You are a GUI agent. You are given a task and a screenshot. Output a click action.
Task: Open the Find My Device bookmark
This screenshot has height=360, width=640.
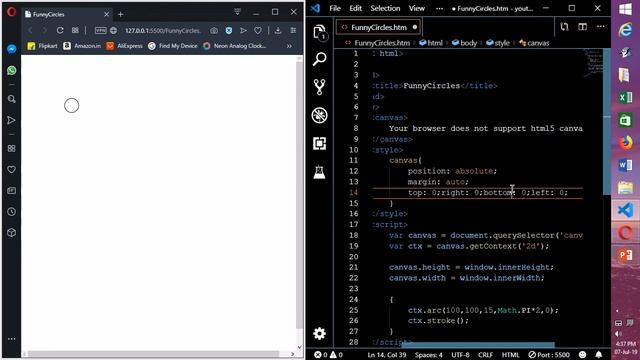pyautogui.click(x=173, y=46)
